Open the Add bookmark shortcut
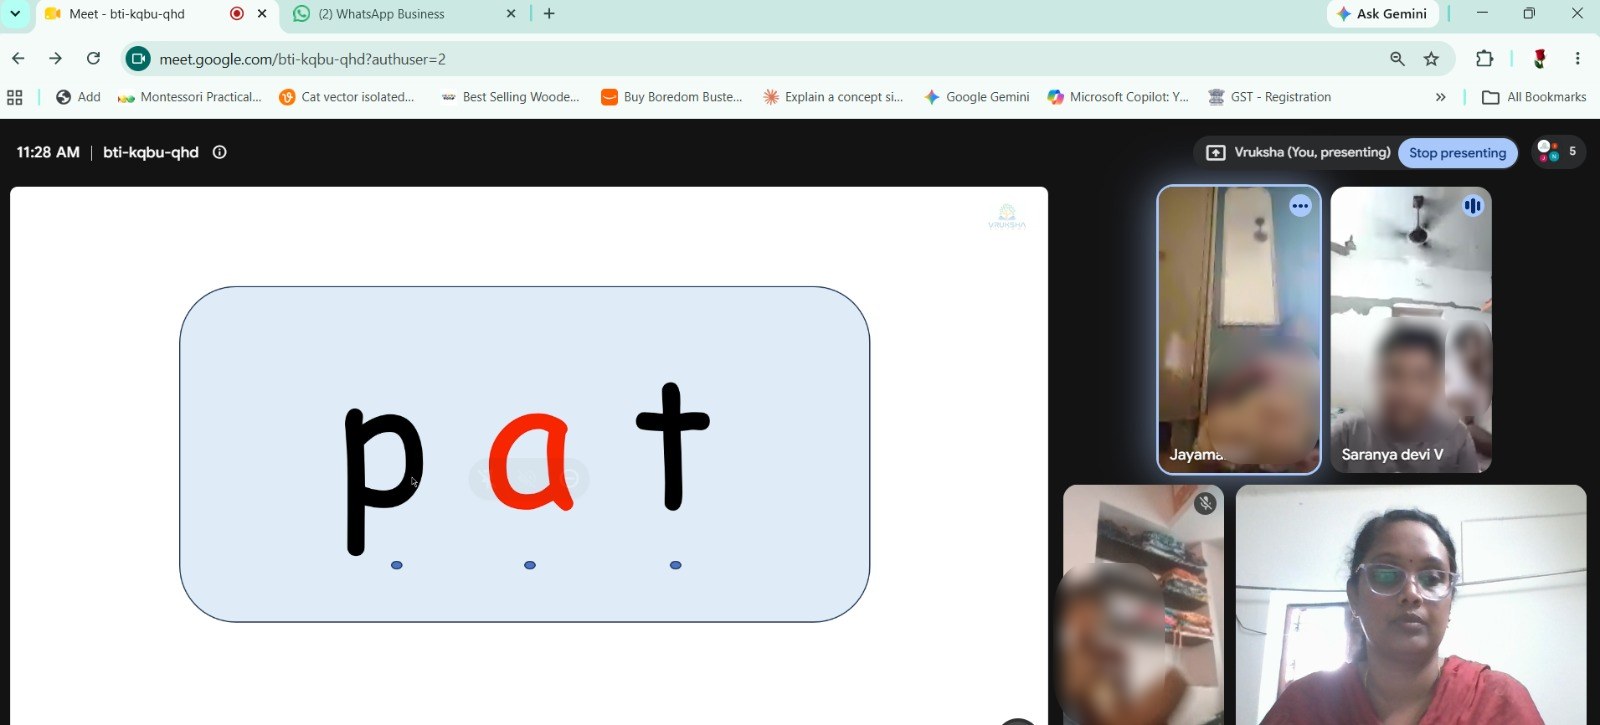The height and width of the screenshot is (725, 1600). [x=78, y=97]
